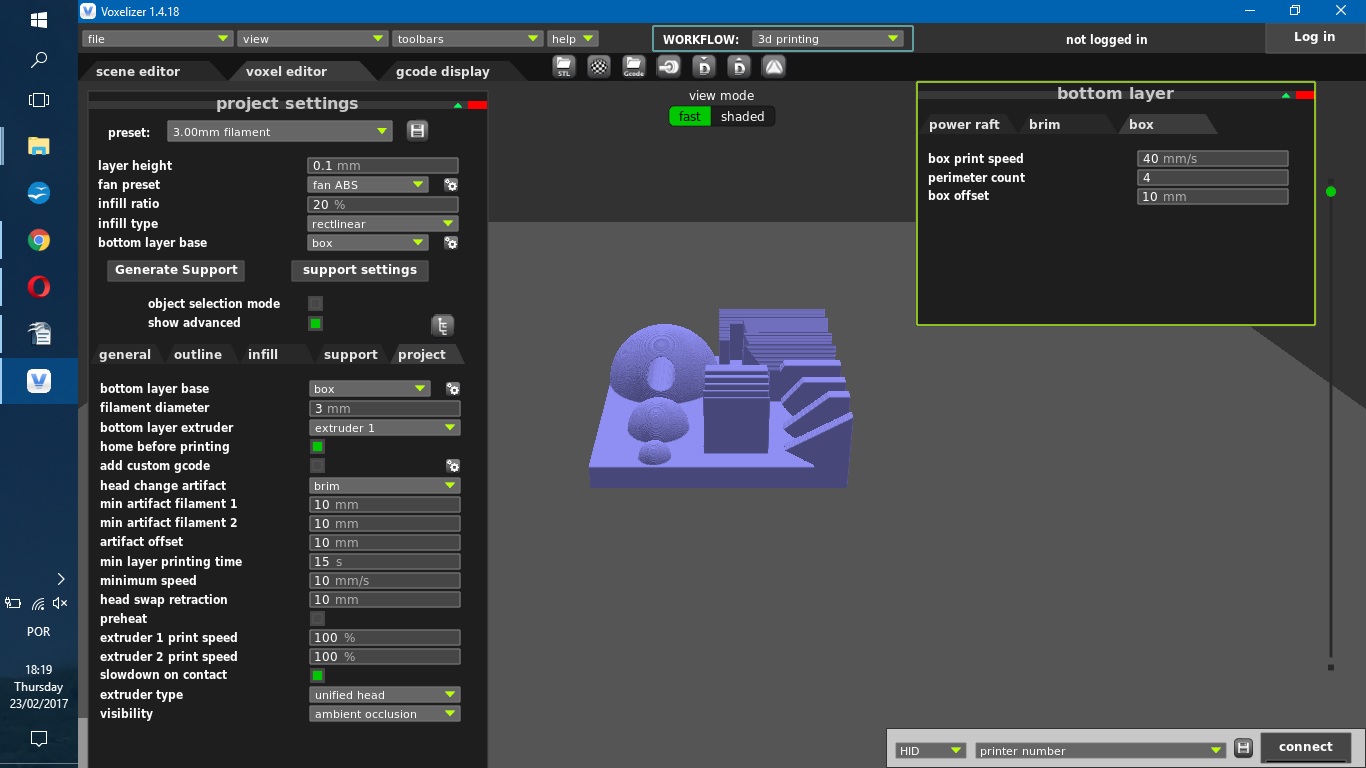The width and height of the screenshot is (1366, 768).
Task: Enable preheat checkbox
Action: pos(317,619)
